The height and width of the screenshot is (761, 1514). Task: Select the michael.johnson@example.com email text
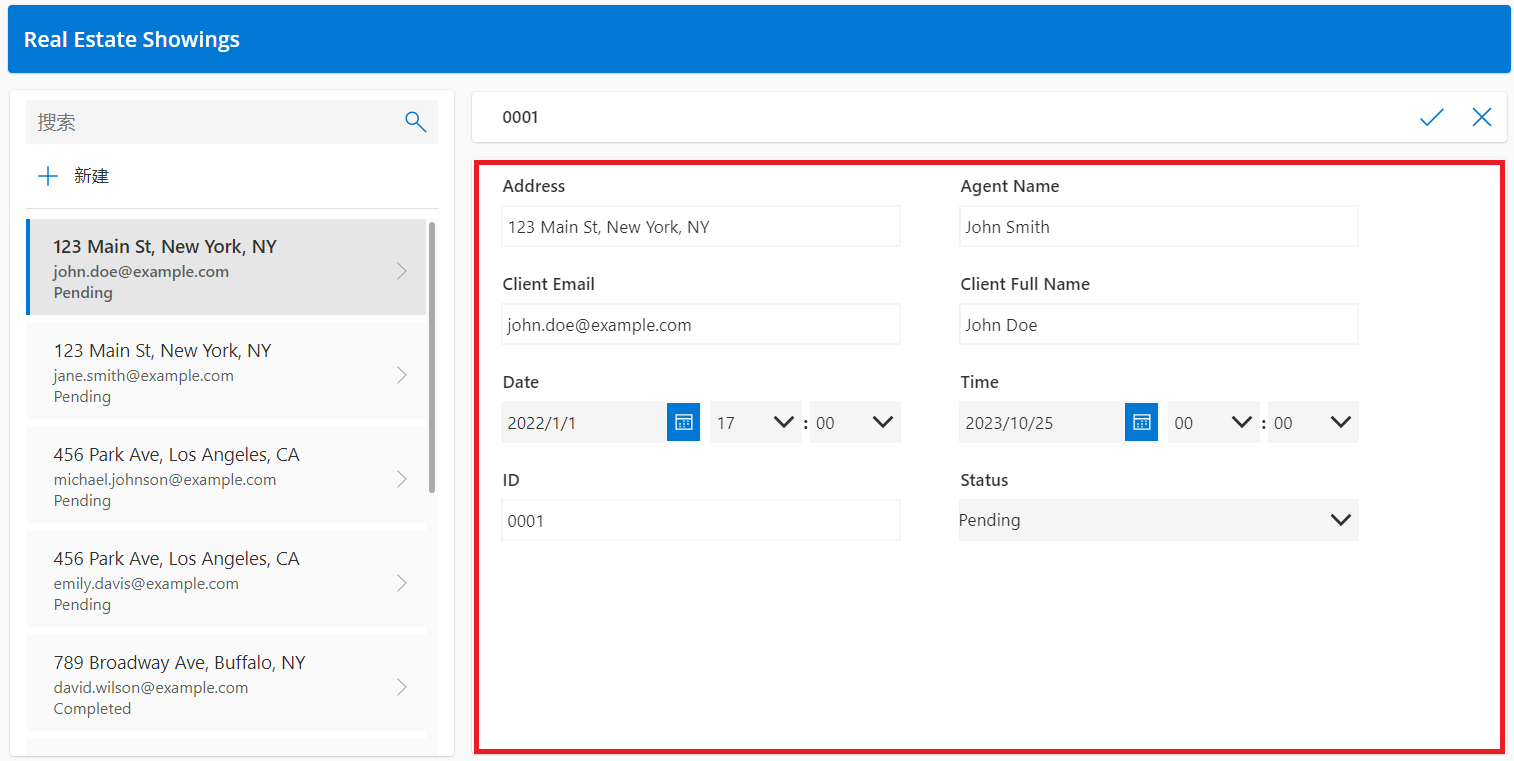tap(165, 480)
